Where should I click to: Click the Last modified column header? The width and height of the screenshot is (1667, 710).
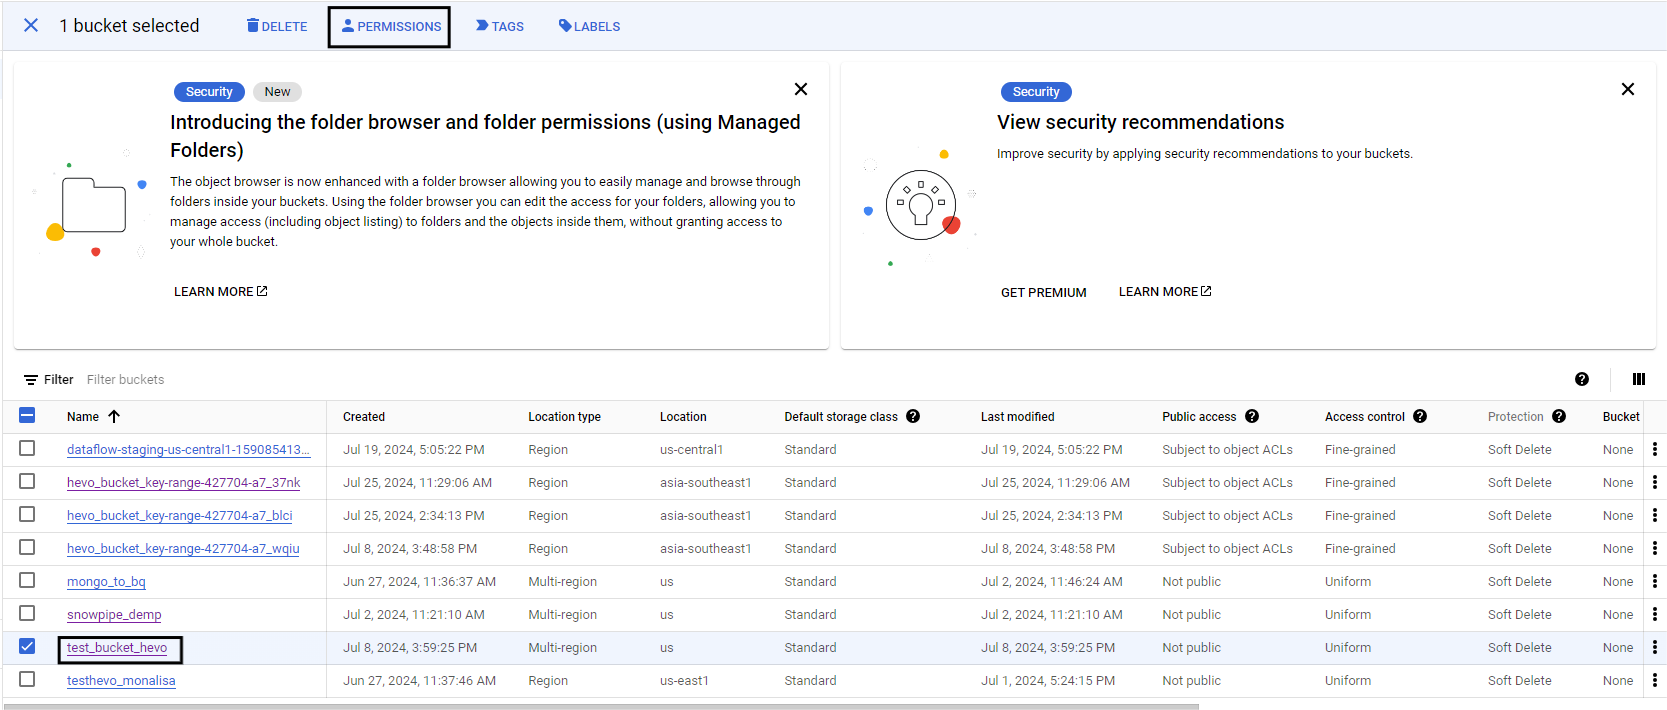(1017, 417)
